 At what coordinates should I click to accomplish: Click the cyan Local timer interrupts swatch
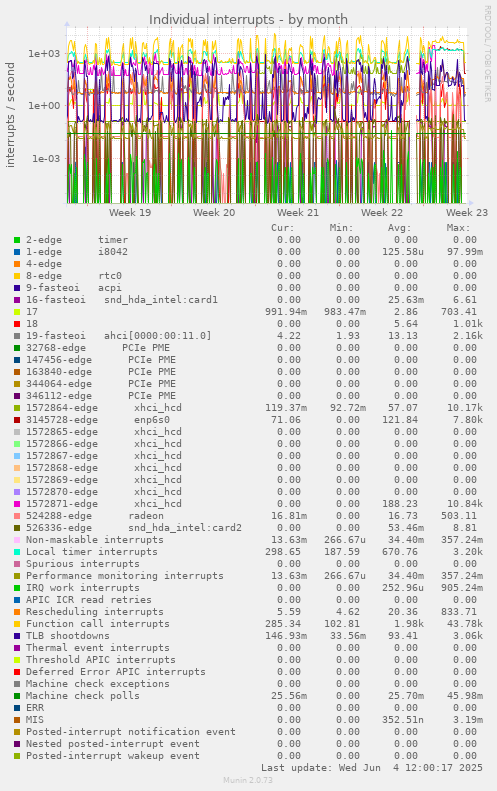[17, 552]
